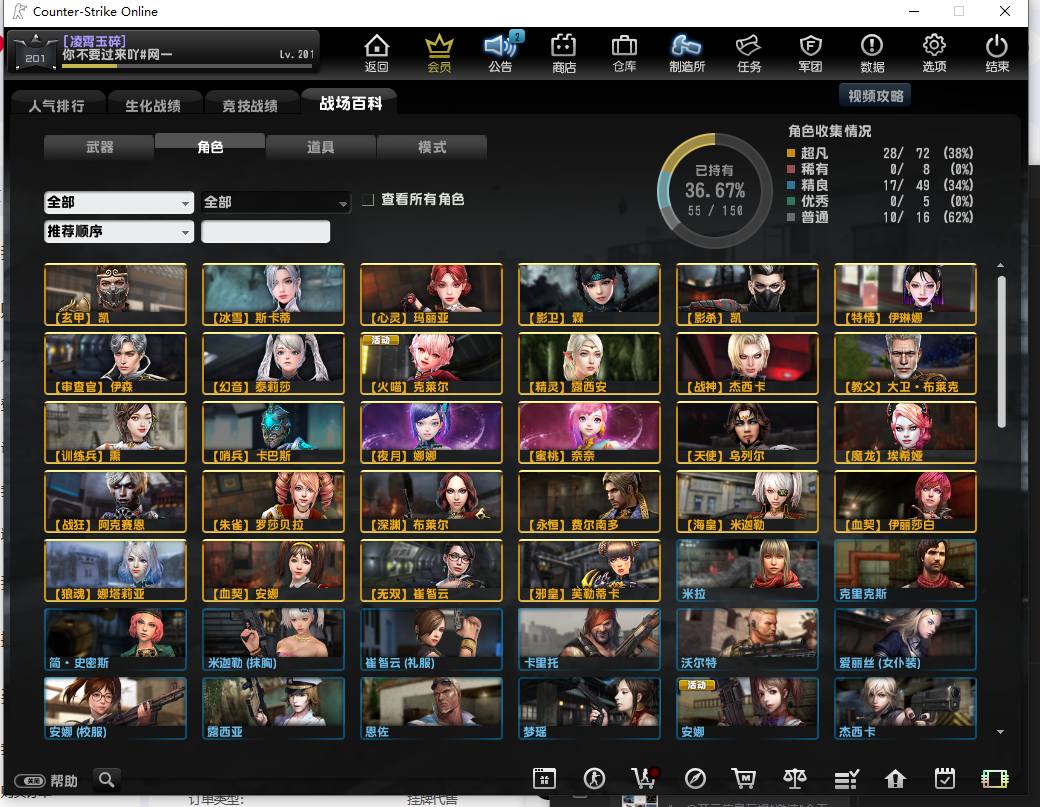Click the 结束 power icon
The height and width of the screenshot is (807, 1040).
(997, 53)
